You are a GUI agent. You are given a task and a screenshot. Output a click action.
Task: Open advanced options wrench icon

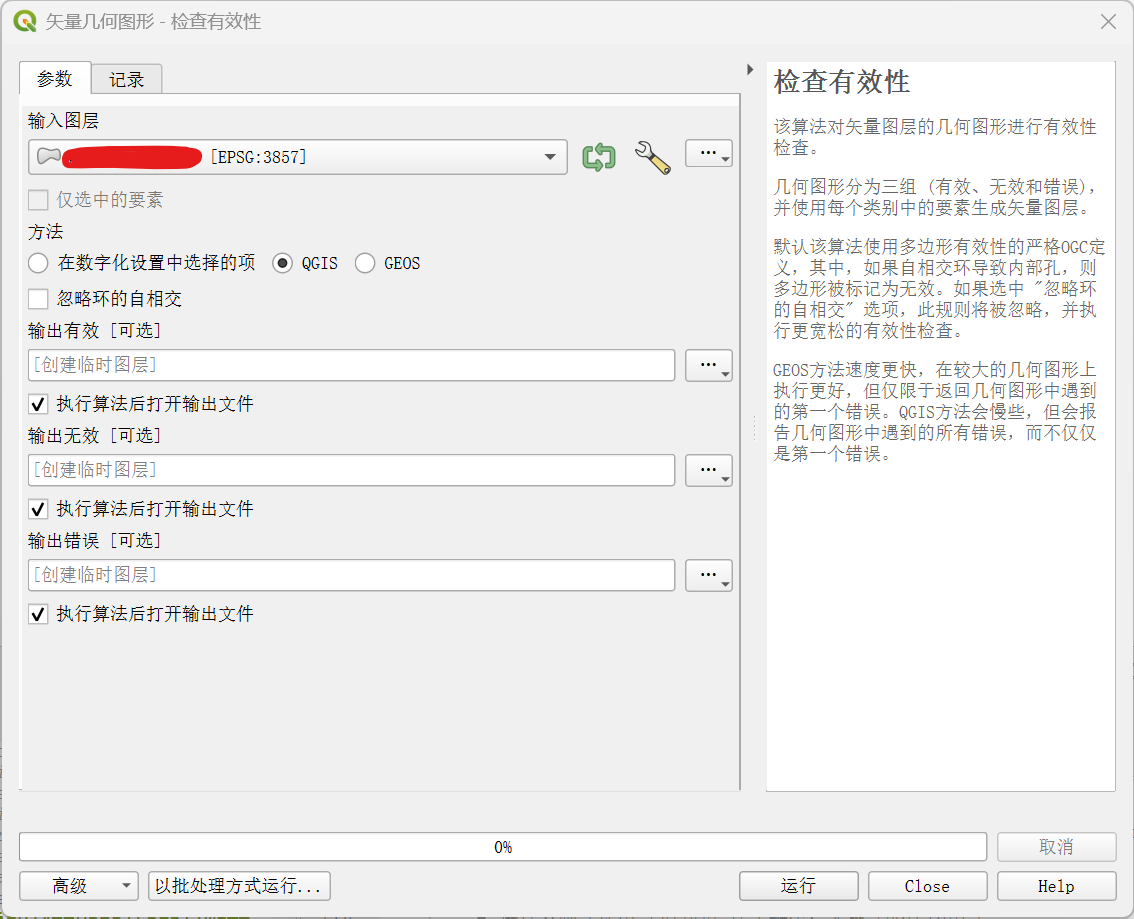click(652, 157)
